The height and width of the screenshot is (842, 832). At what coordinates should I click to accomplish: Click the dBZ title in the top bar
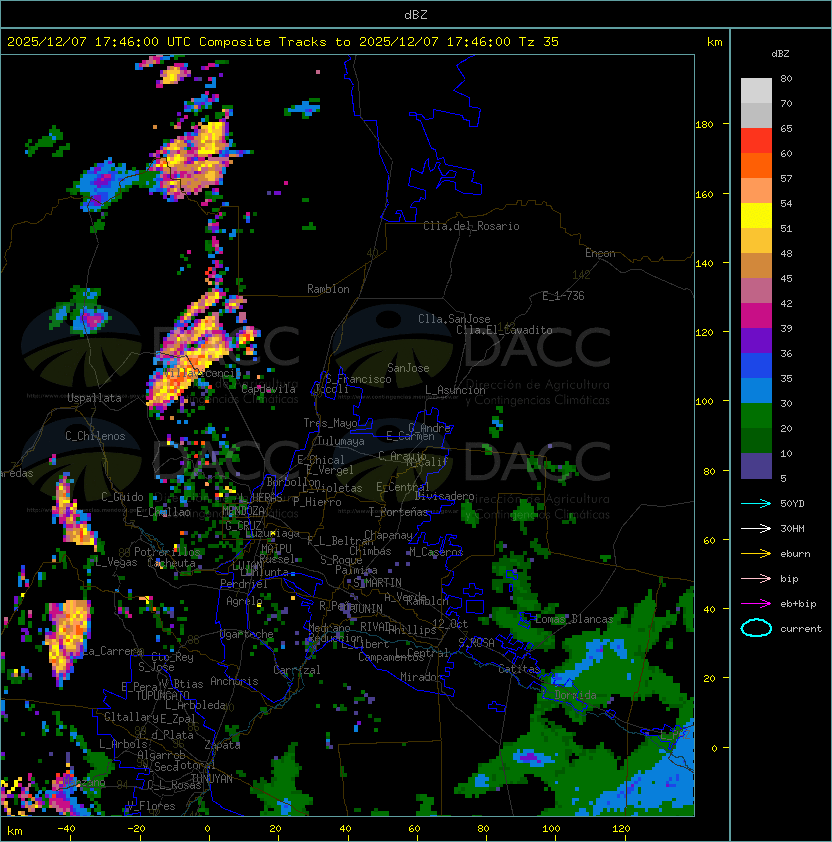tap(416, 14)
